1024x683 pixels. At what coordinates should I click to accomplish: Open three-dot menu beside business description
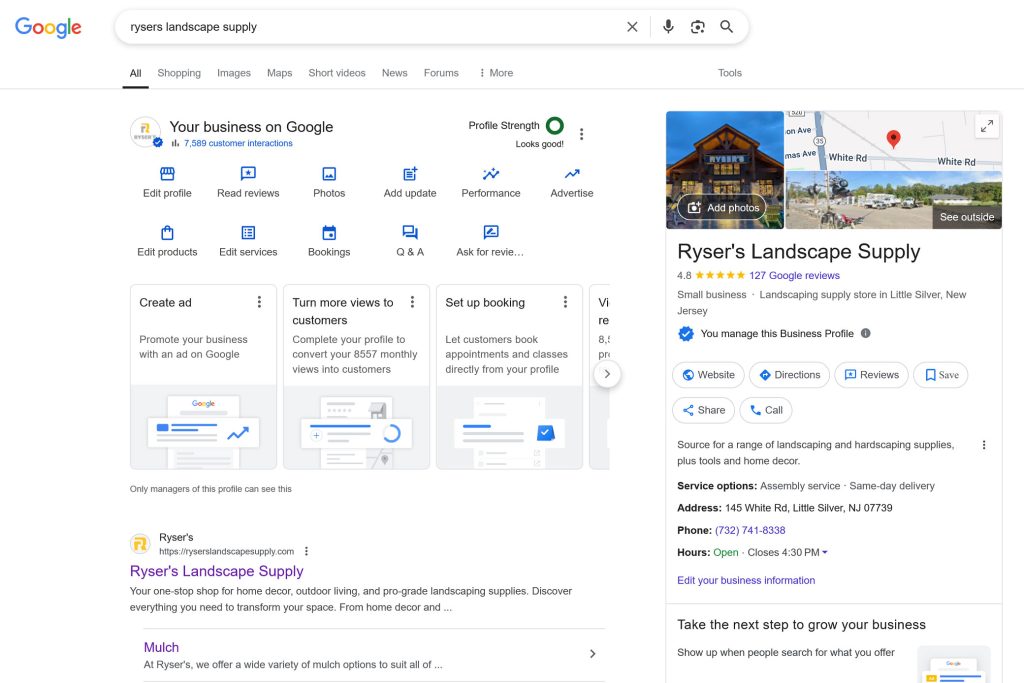tap(984, 445)
